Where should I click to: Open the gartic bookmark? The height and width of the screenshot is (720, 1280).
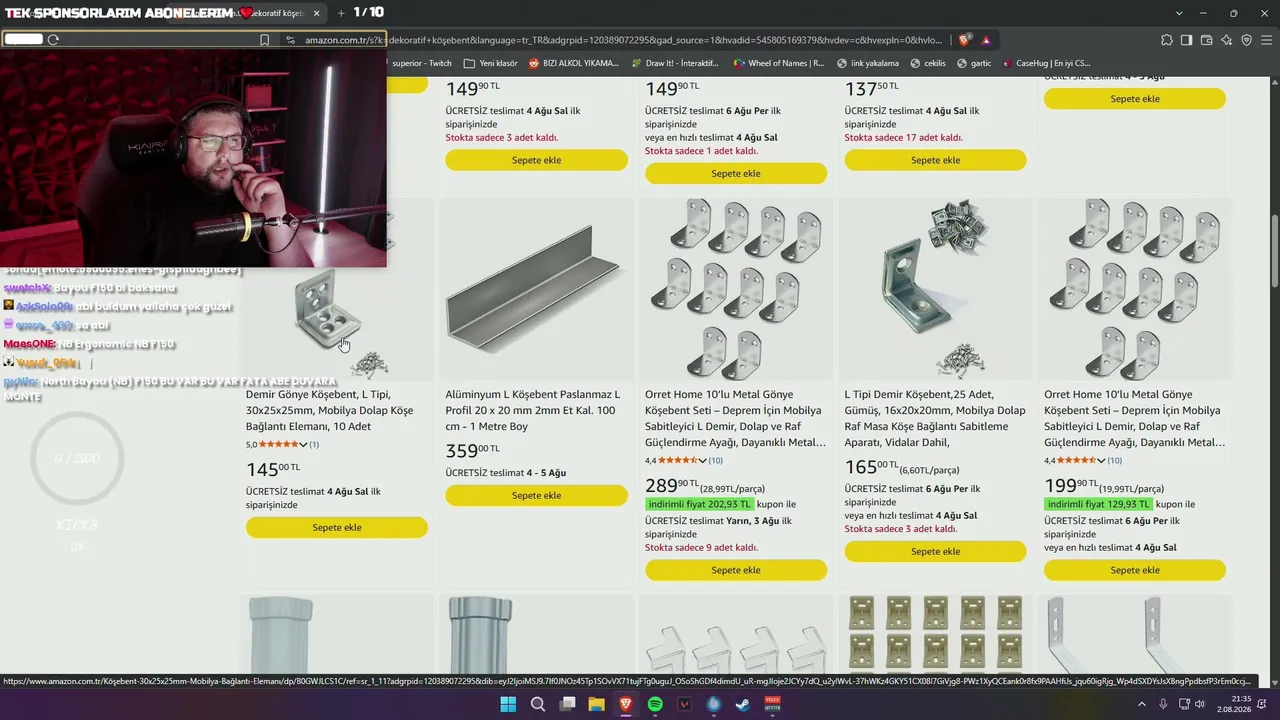(x=974, y=63)
